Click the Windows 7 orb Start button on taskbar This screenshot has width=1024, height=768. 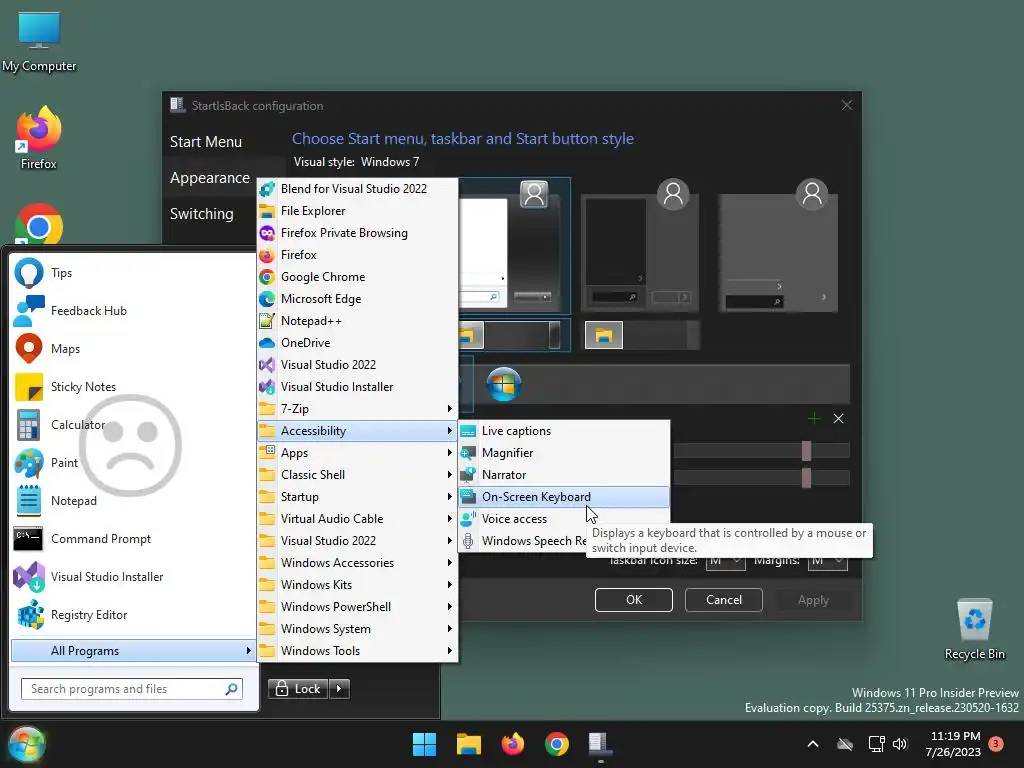(27, 744)
